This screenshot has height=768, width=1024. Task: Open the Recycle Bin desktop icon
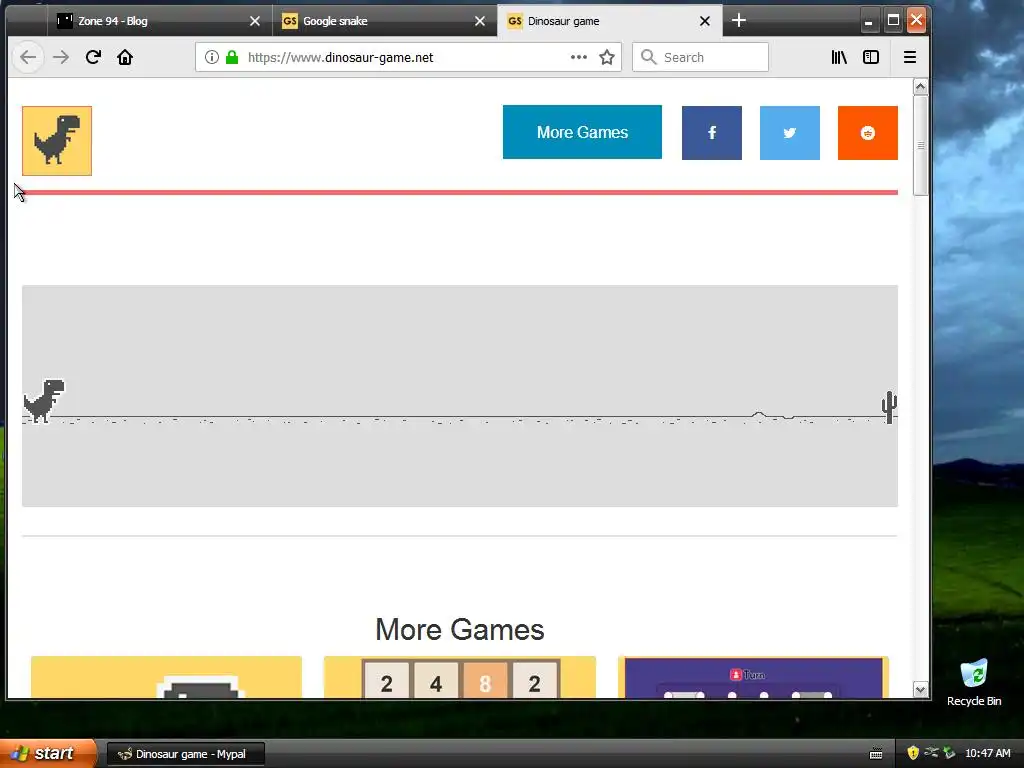coord(974,682)
